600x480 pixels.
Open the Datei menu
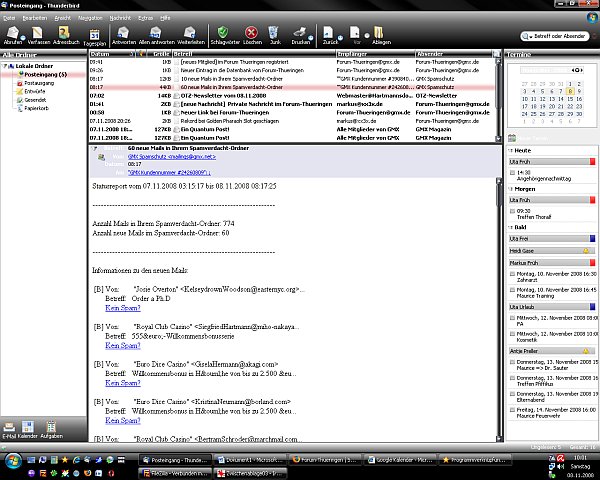click(x=9, y=18)
